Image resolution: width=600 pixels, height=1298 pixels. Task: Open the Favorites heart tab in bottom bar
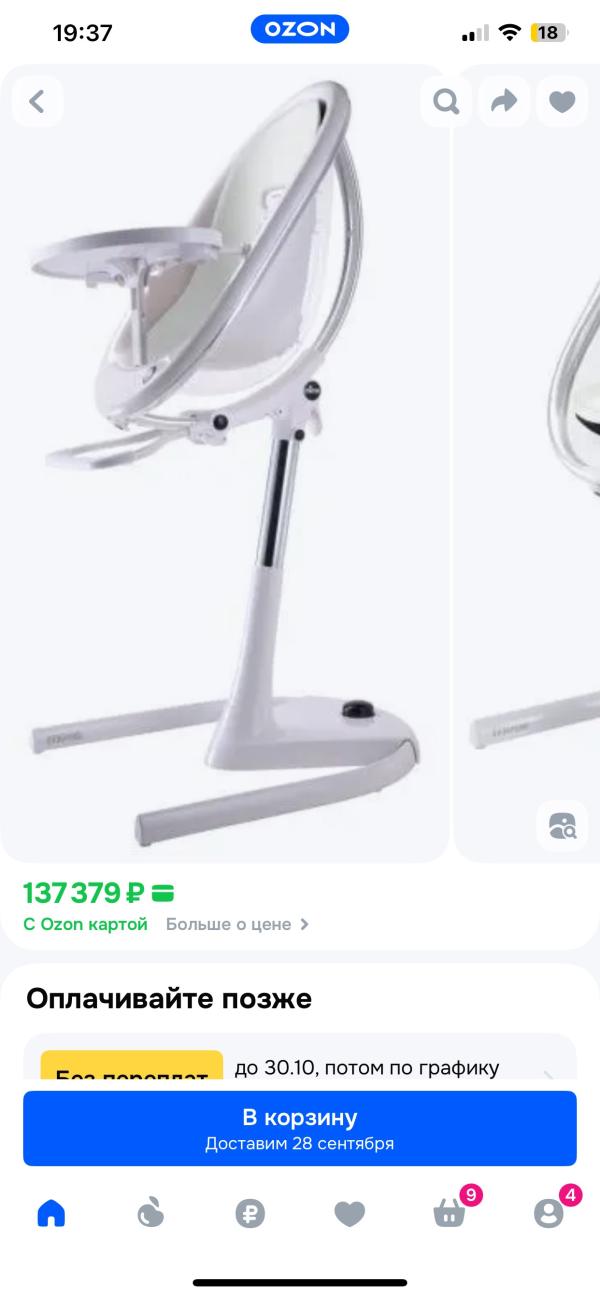349,1214
